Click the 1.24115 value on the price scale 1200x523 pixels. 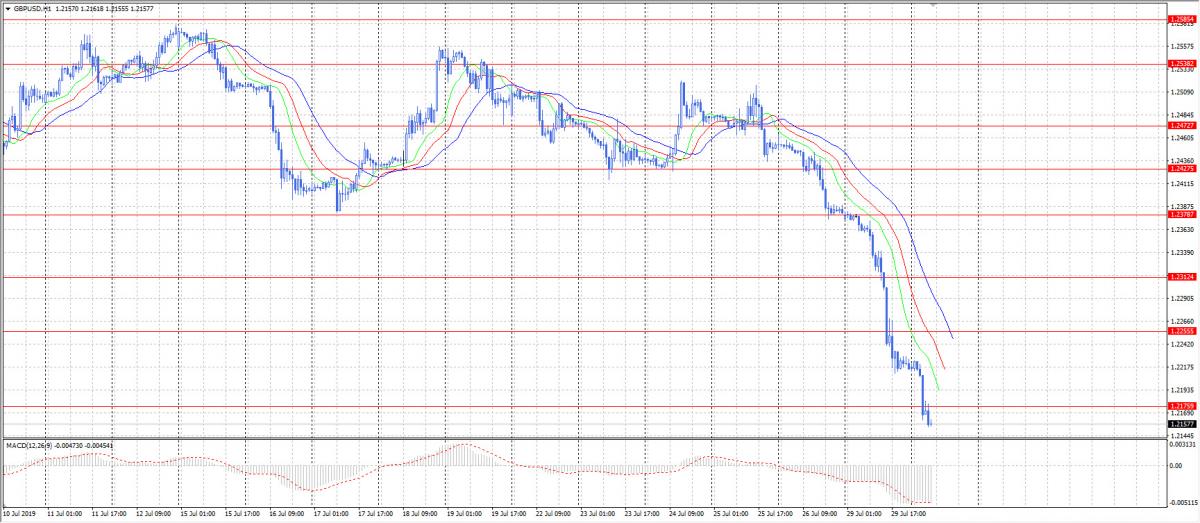(1182, 184)
